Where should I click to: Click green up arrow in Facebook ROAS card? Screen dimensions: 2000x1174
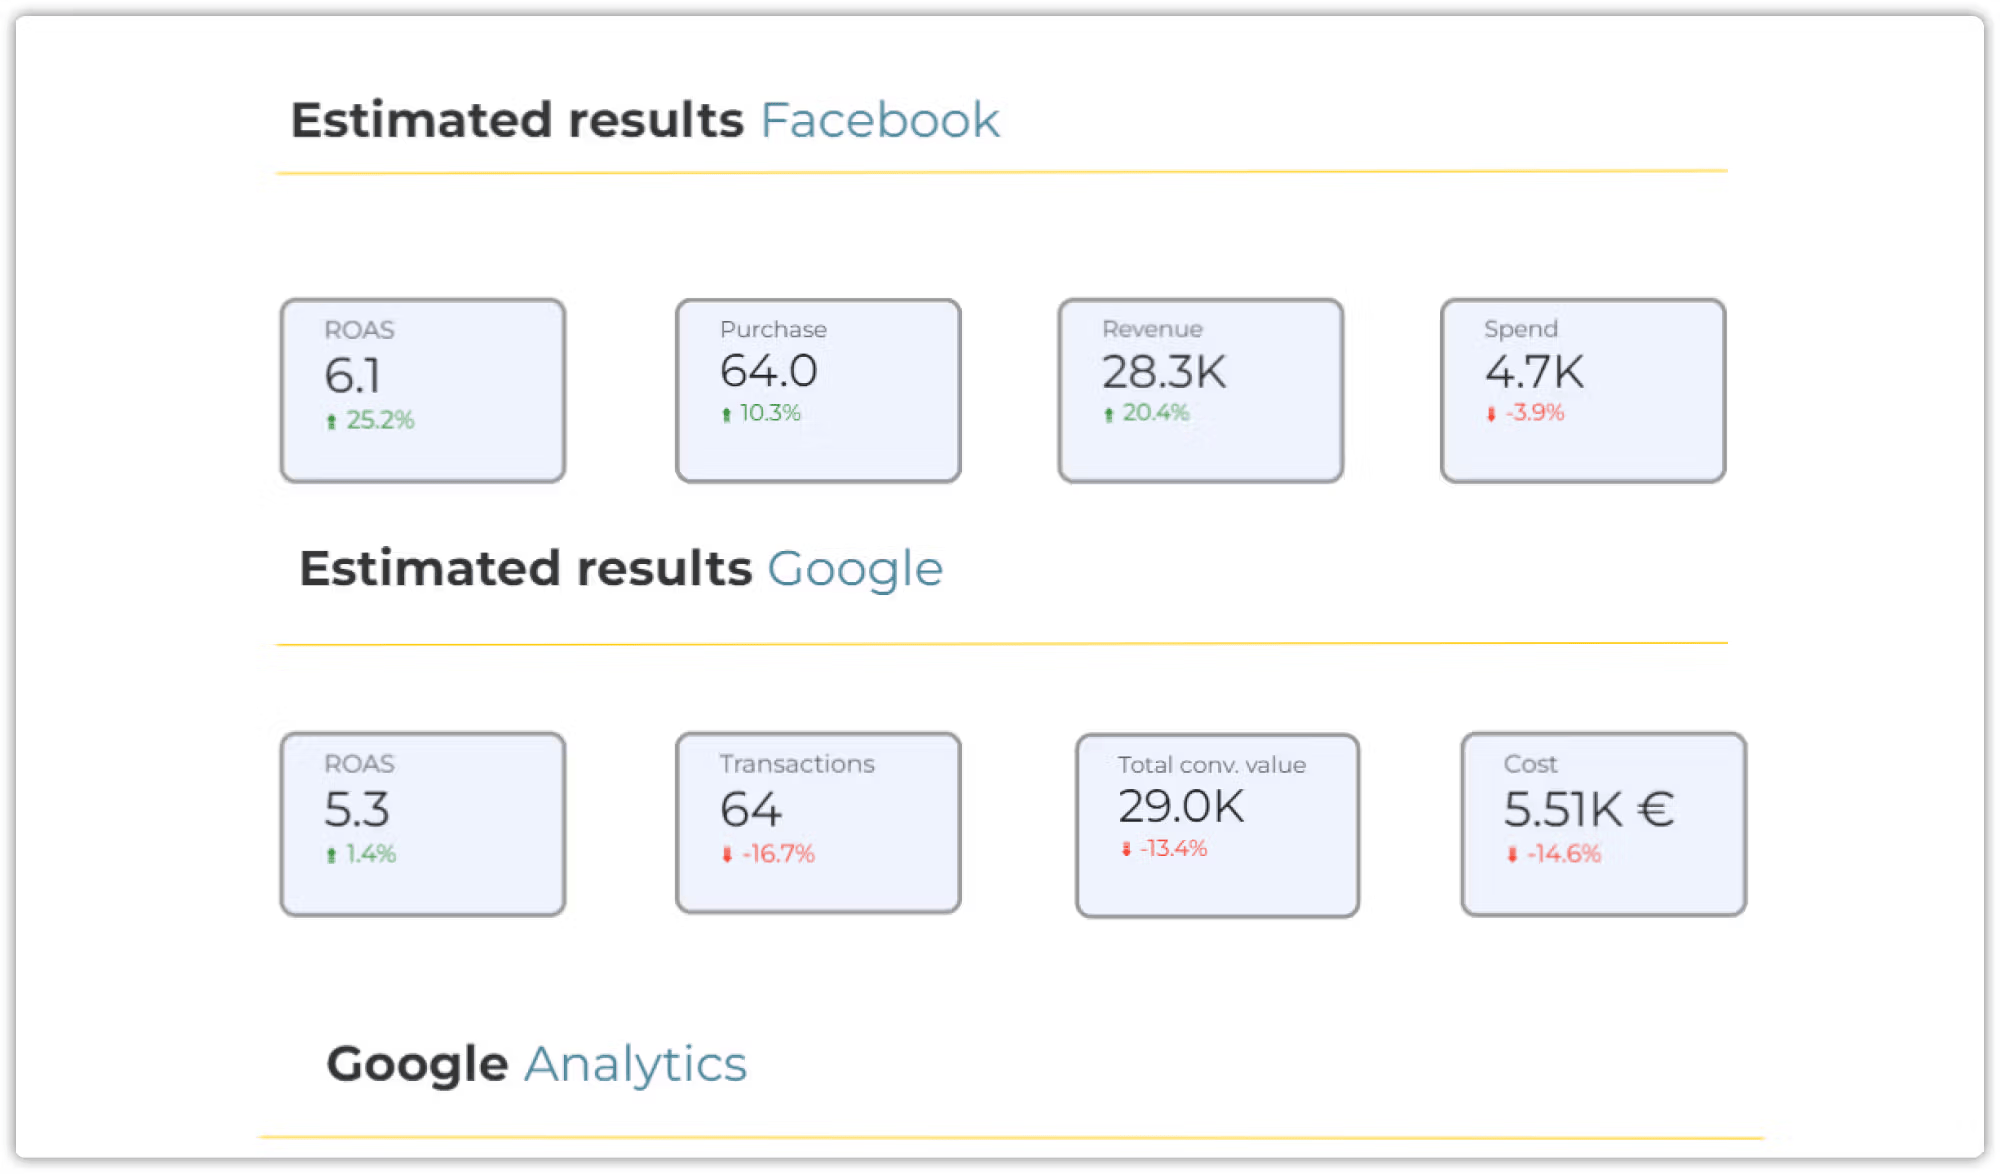(331, 422)
